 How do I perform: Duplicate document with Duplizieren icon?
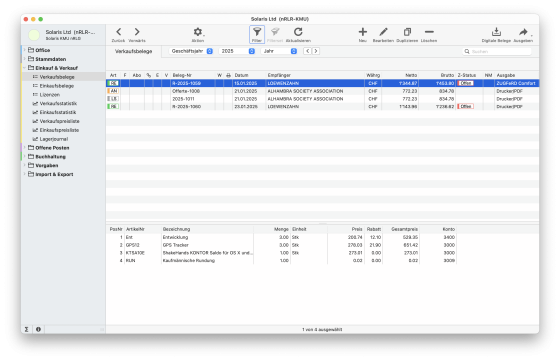407,32
